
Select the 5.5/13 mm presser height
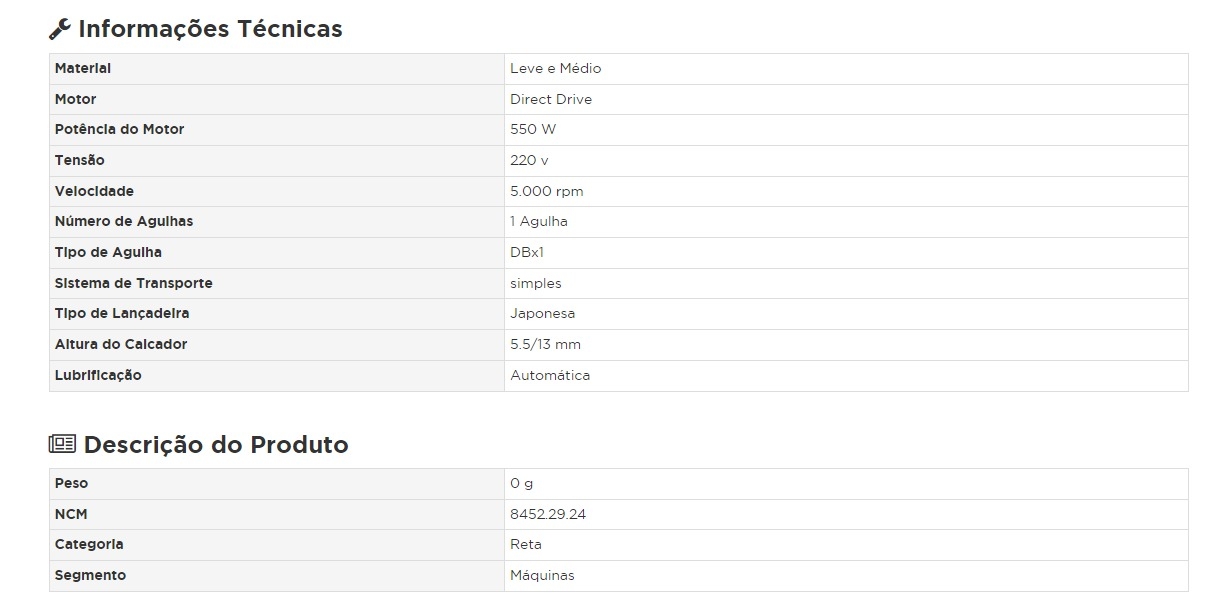[x=545, y=344]
